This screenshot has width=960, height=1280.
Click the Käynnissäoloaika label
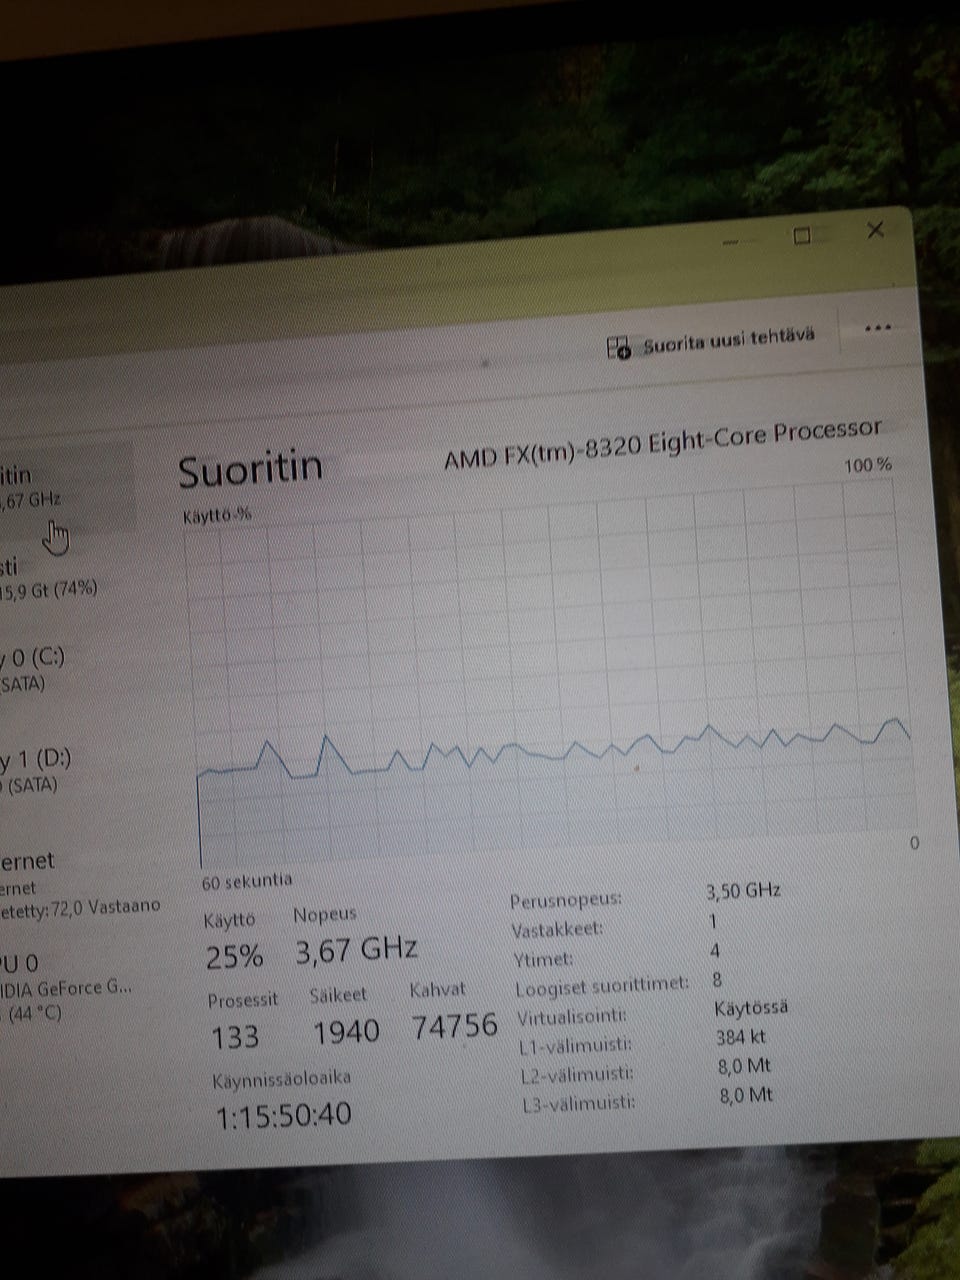click(281, 1079)
